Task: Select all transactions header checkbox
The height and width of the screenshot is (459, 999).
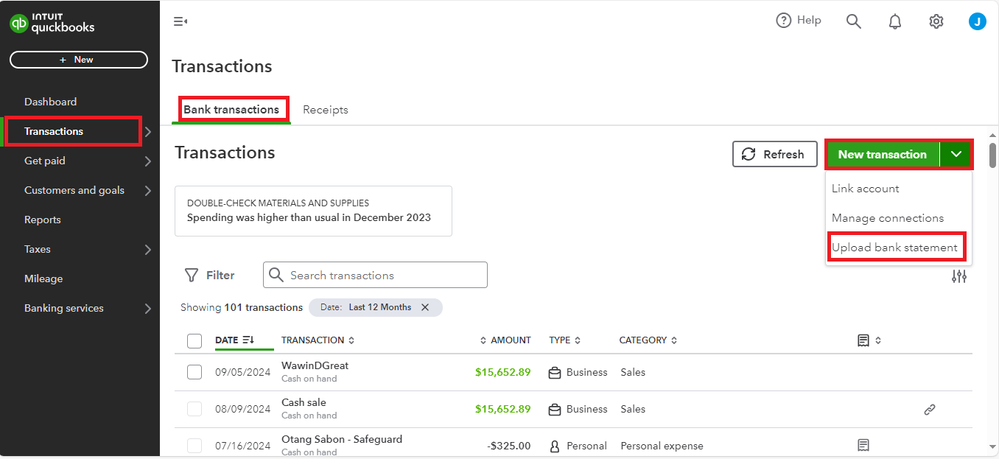Action: [x=194, y=341]
